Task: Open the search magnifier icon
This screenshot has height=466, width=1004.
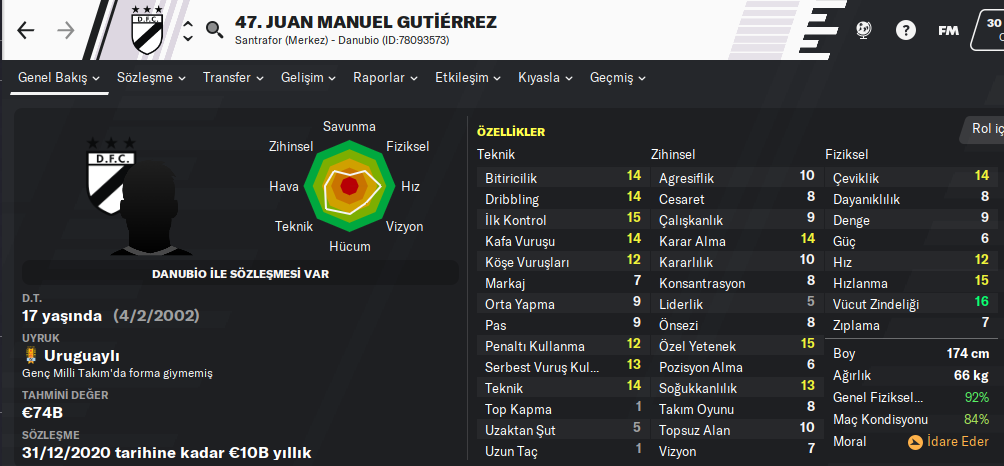Action: (214, 30)
